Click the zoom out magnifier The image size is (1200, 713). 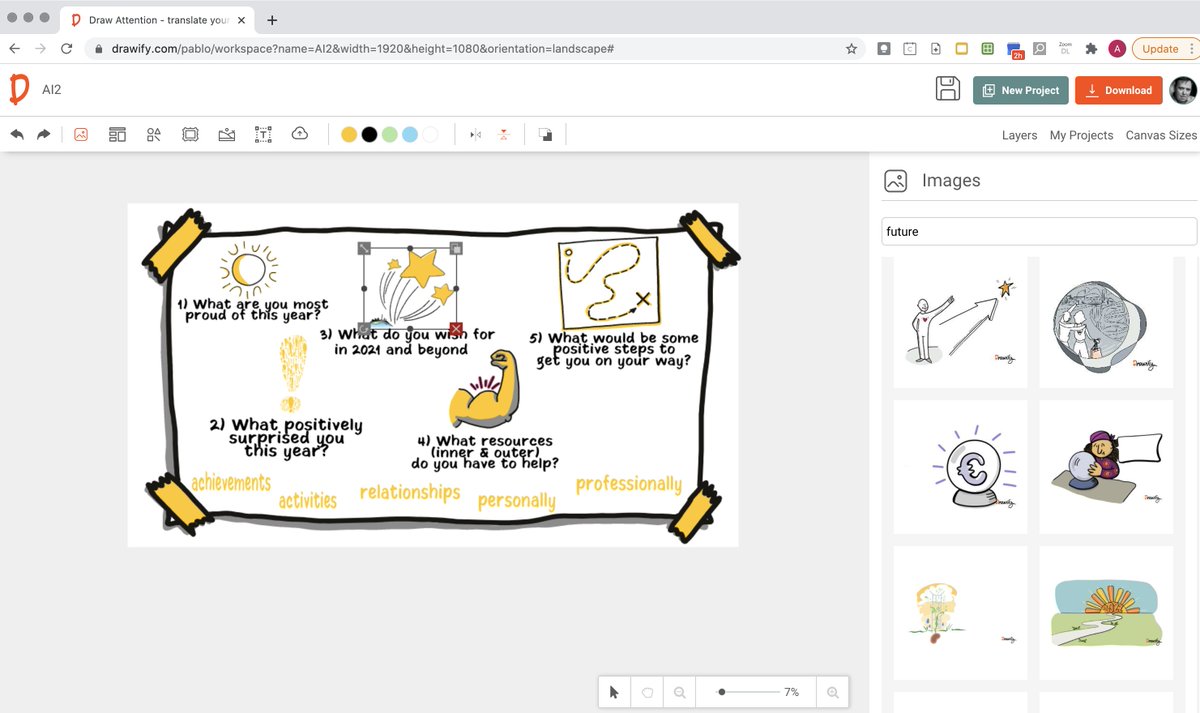click(x=679, y=691)
